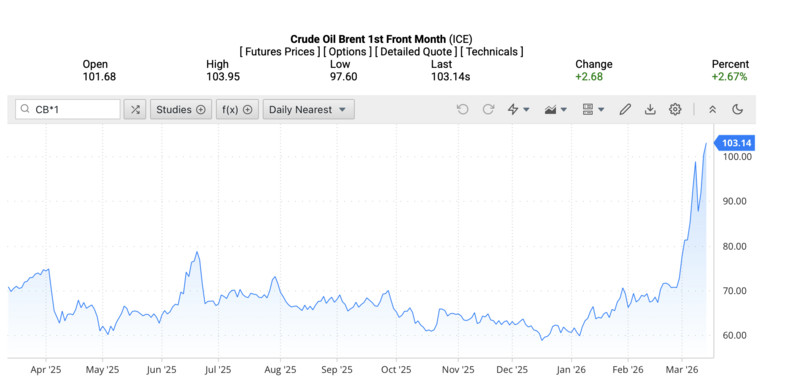Click the Crude Oil Brent 1st Front Month title
This screenshot has width=800, height=376.
tap(368, 39)
